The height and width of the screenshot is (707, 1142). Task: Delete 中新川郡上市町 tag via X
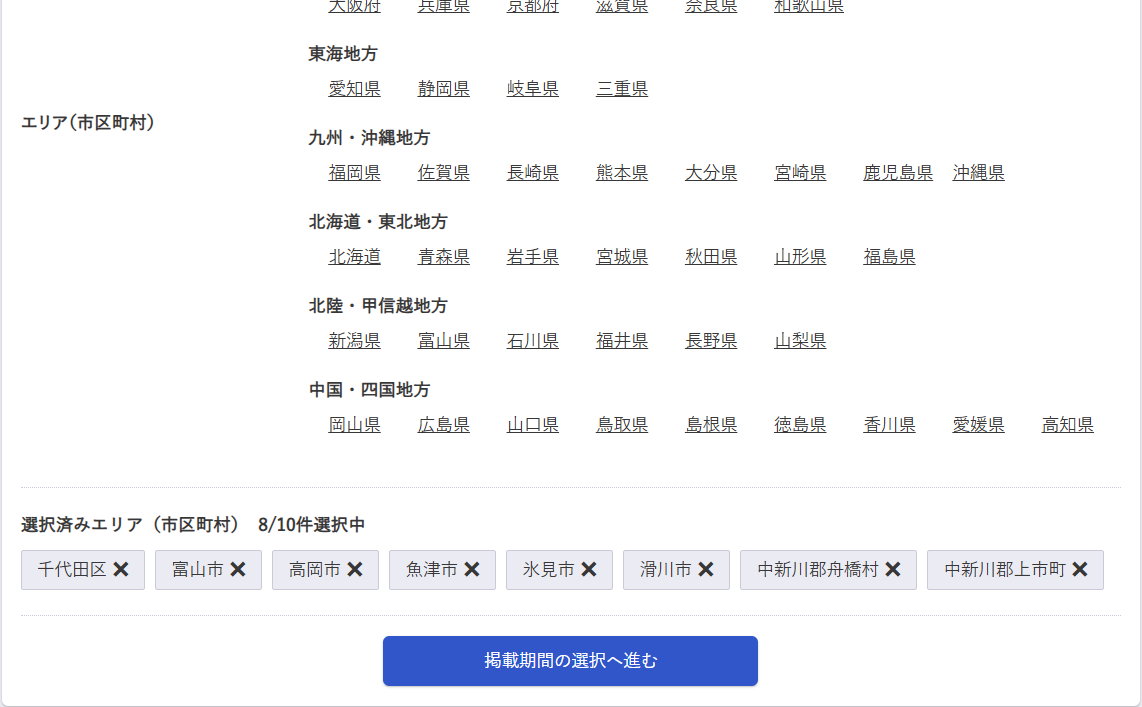coord(1080,569)
